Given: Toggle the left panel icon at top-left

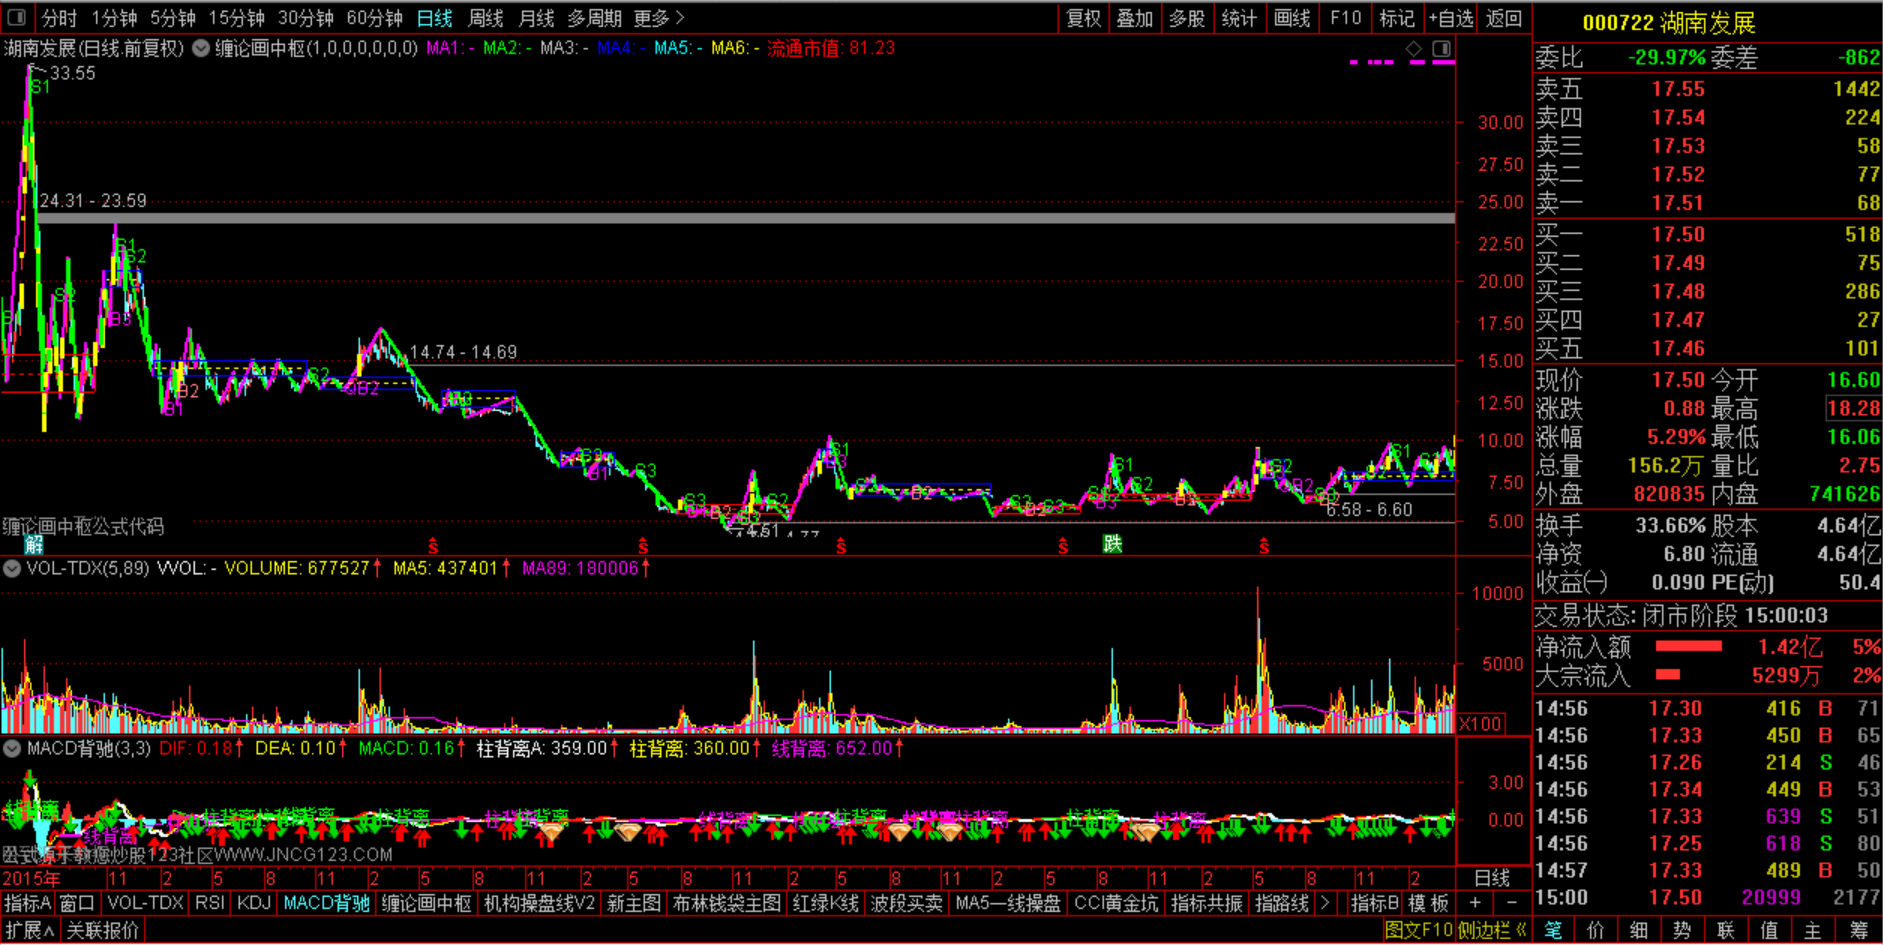Looking at the screenshot, I should click(17, 18).
